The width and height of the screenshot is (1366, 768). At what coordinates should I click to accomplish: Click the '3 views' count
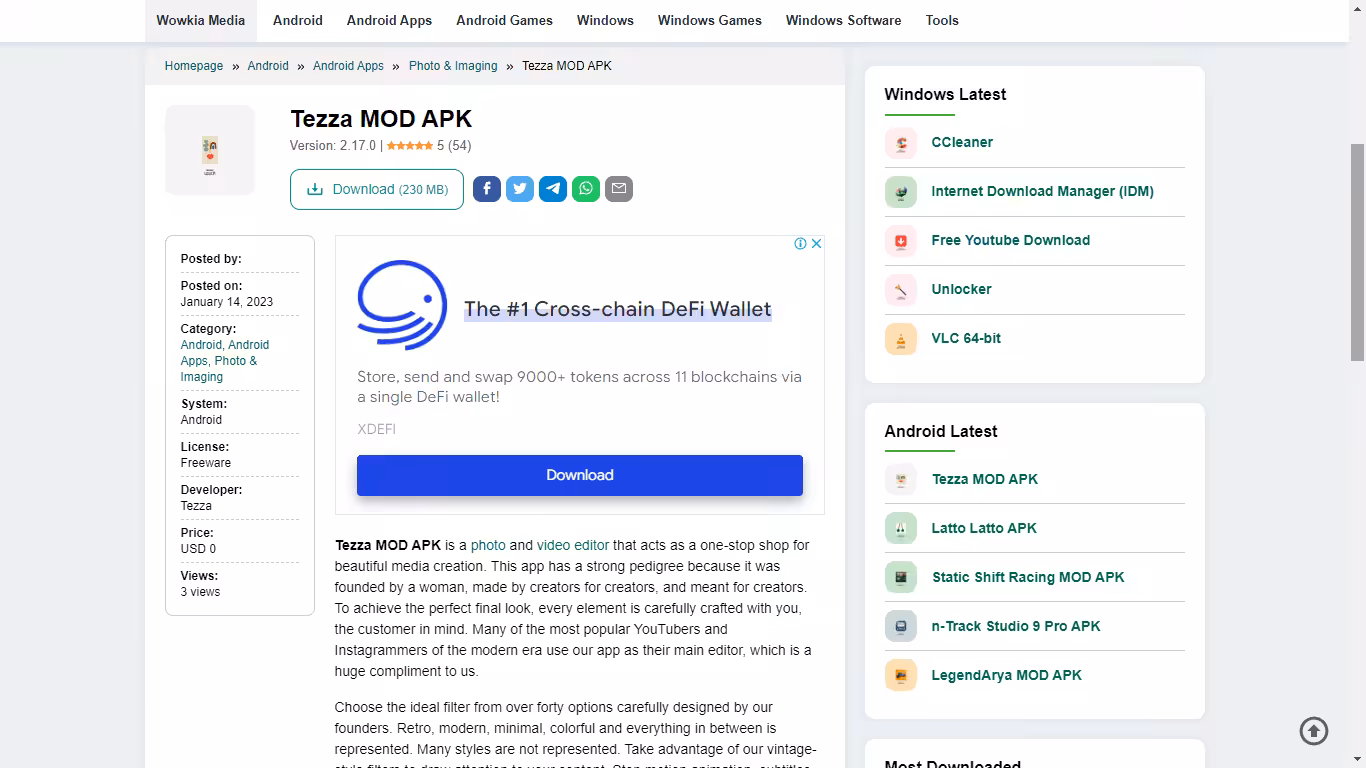200,592
